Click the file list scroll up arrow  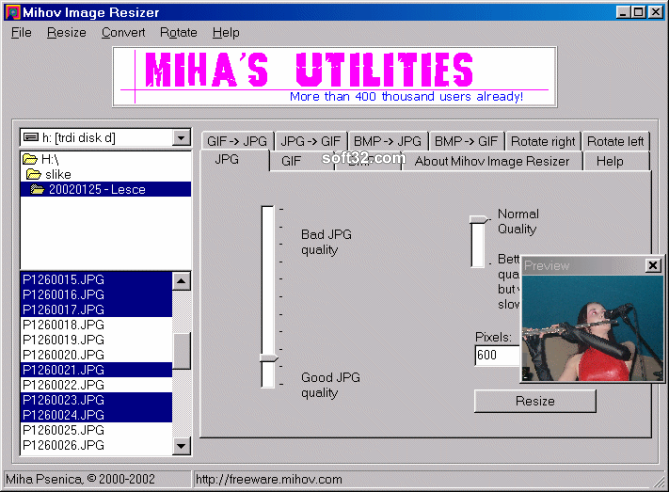(x=181, y=281)
